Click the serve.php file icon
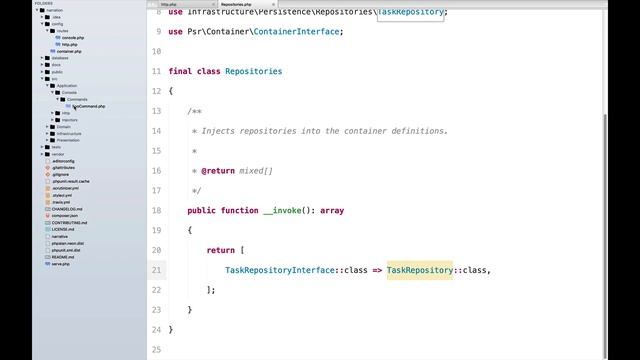The height and width of the screenshot is (360, 640). tap(48, 264)
